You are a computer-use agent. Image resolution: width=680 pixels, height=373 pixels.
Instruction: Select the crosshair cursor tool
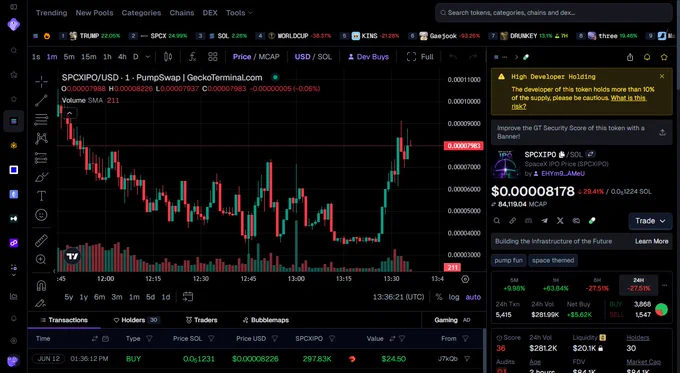coord(42,81)
